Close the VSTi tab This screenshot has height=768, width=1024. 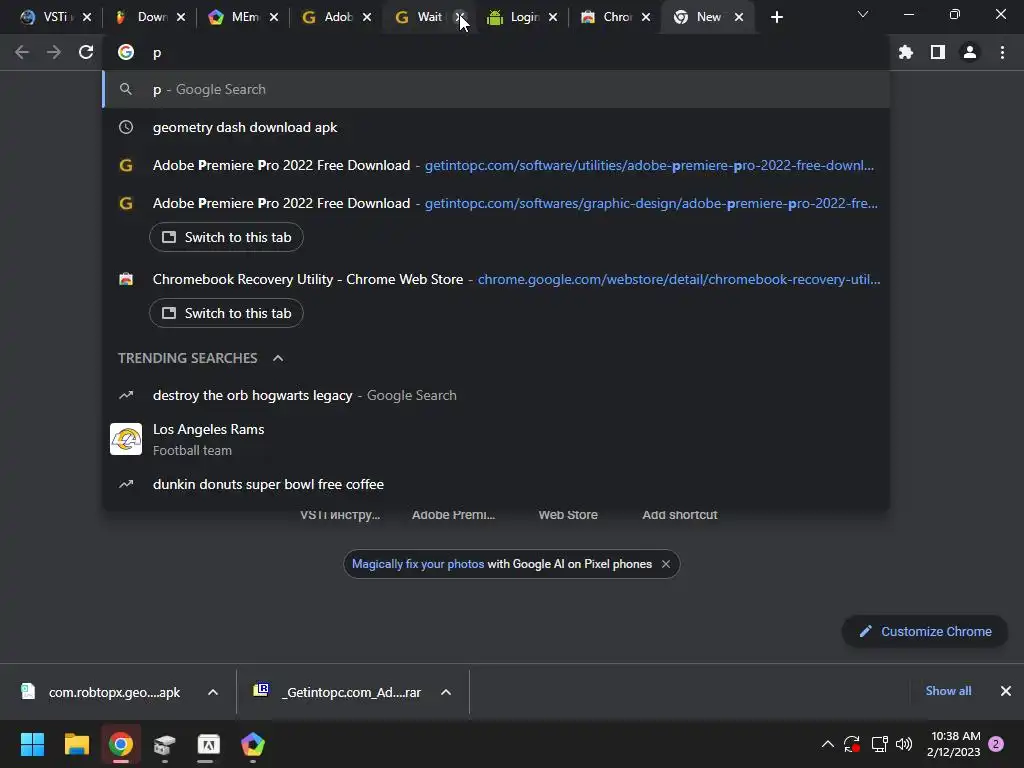coord(87,18)
